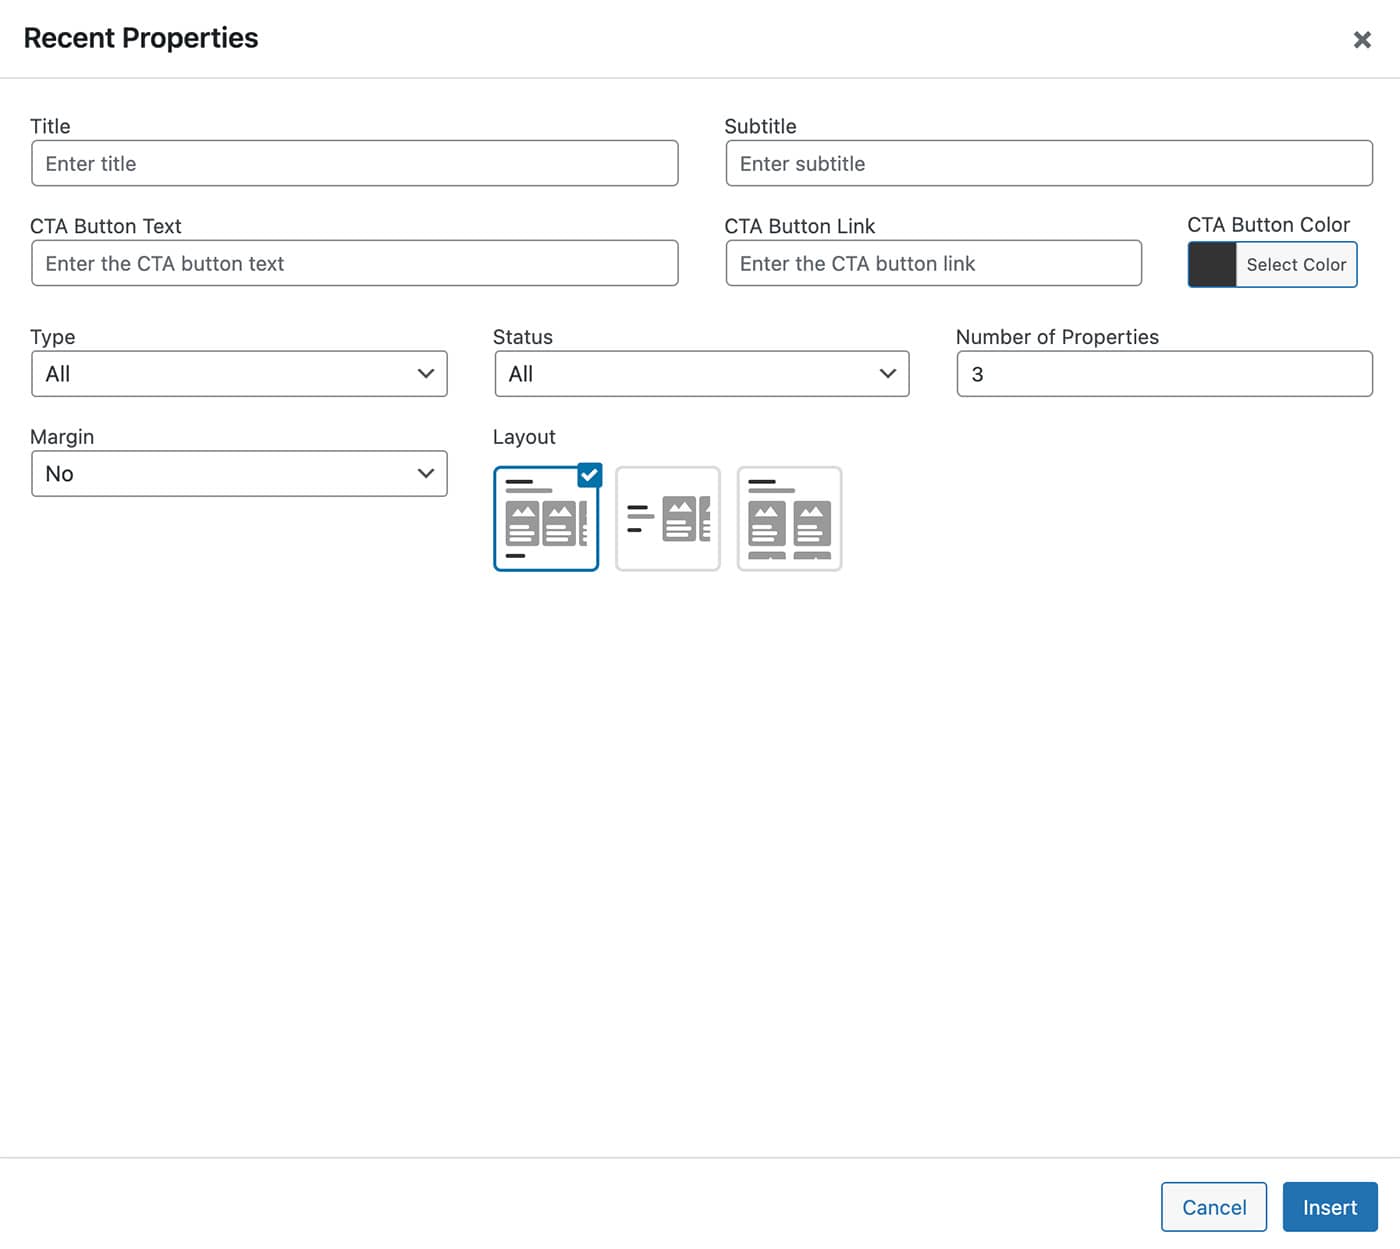Open the Type dropdown
The image size is (1400, 1249).
pyautogui.click(x=239, y=374)
